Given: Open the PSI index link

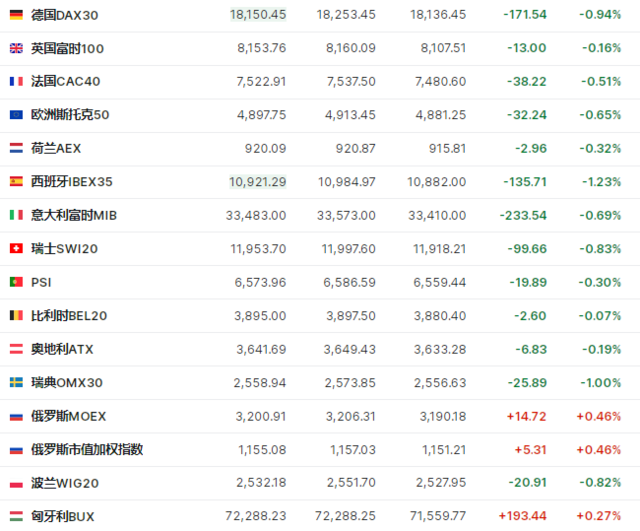Looking at the screenshot, I should pos(41,282).
